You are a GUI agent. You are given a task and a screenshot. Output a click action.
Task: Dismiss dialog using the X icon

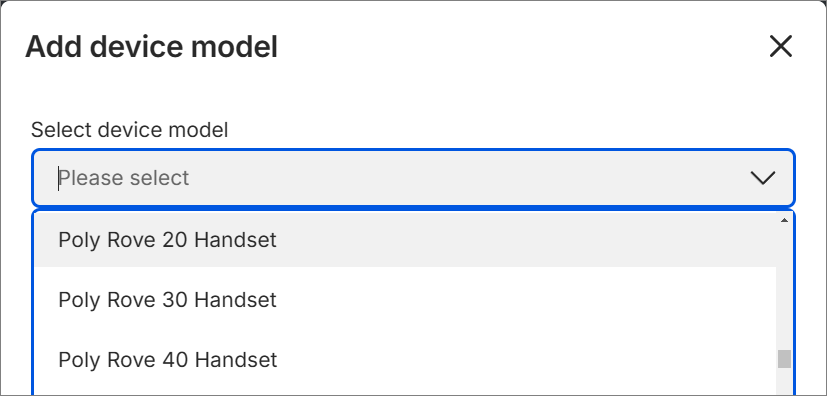(781, 46)
